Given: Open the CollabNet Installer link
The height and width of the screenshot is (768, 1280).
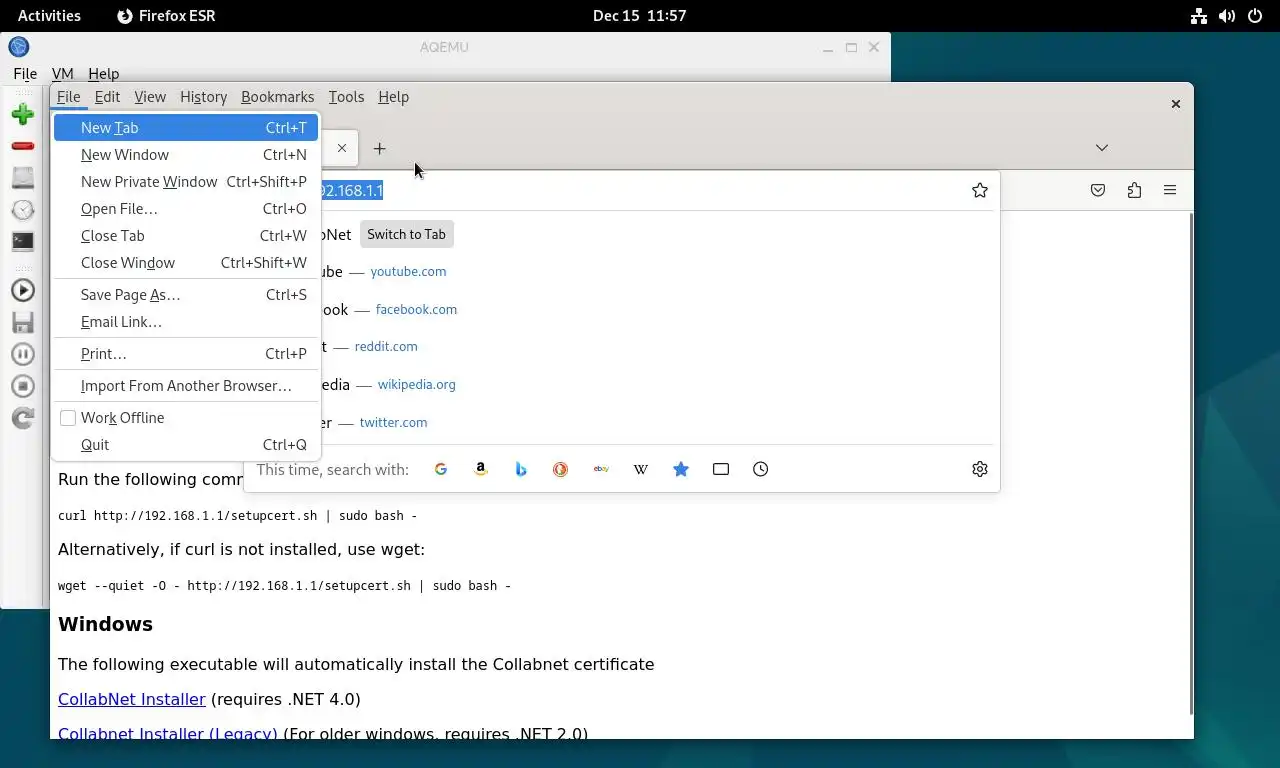Looking at the screenshot, I should click(132, 699).
